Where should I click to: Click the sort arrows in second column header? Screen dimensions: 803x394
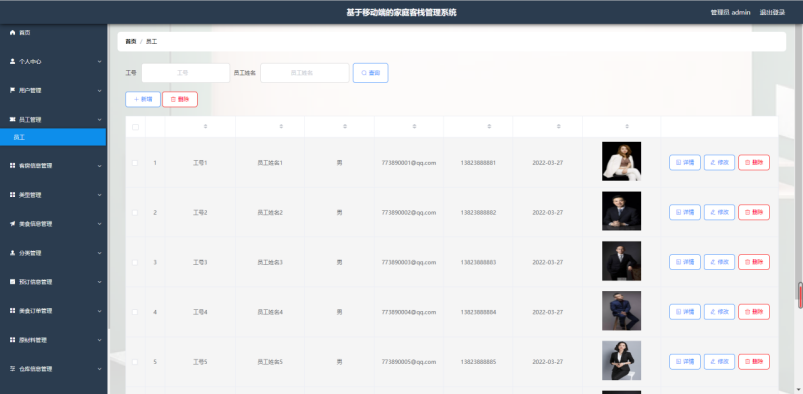281,126
